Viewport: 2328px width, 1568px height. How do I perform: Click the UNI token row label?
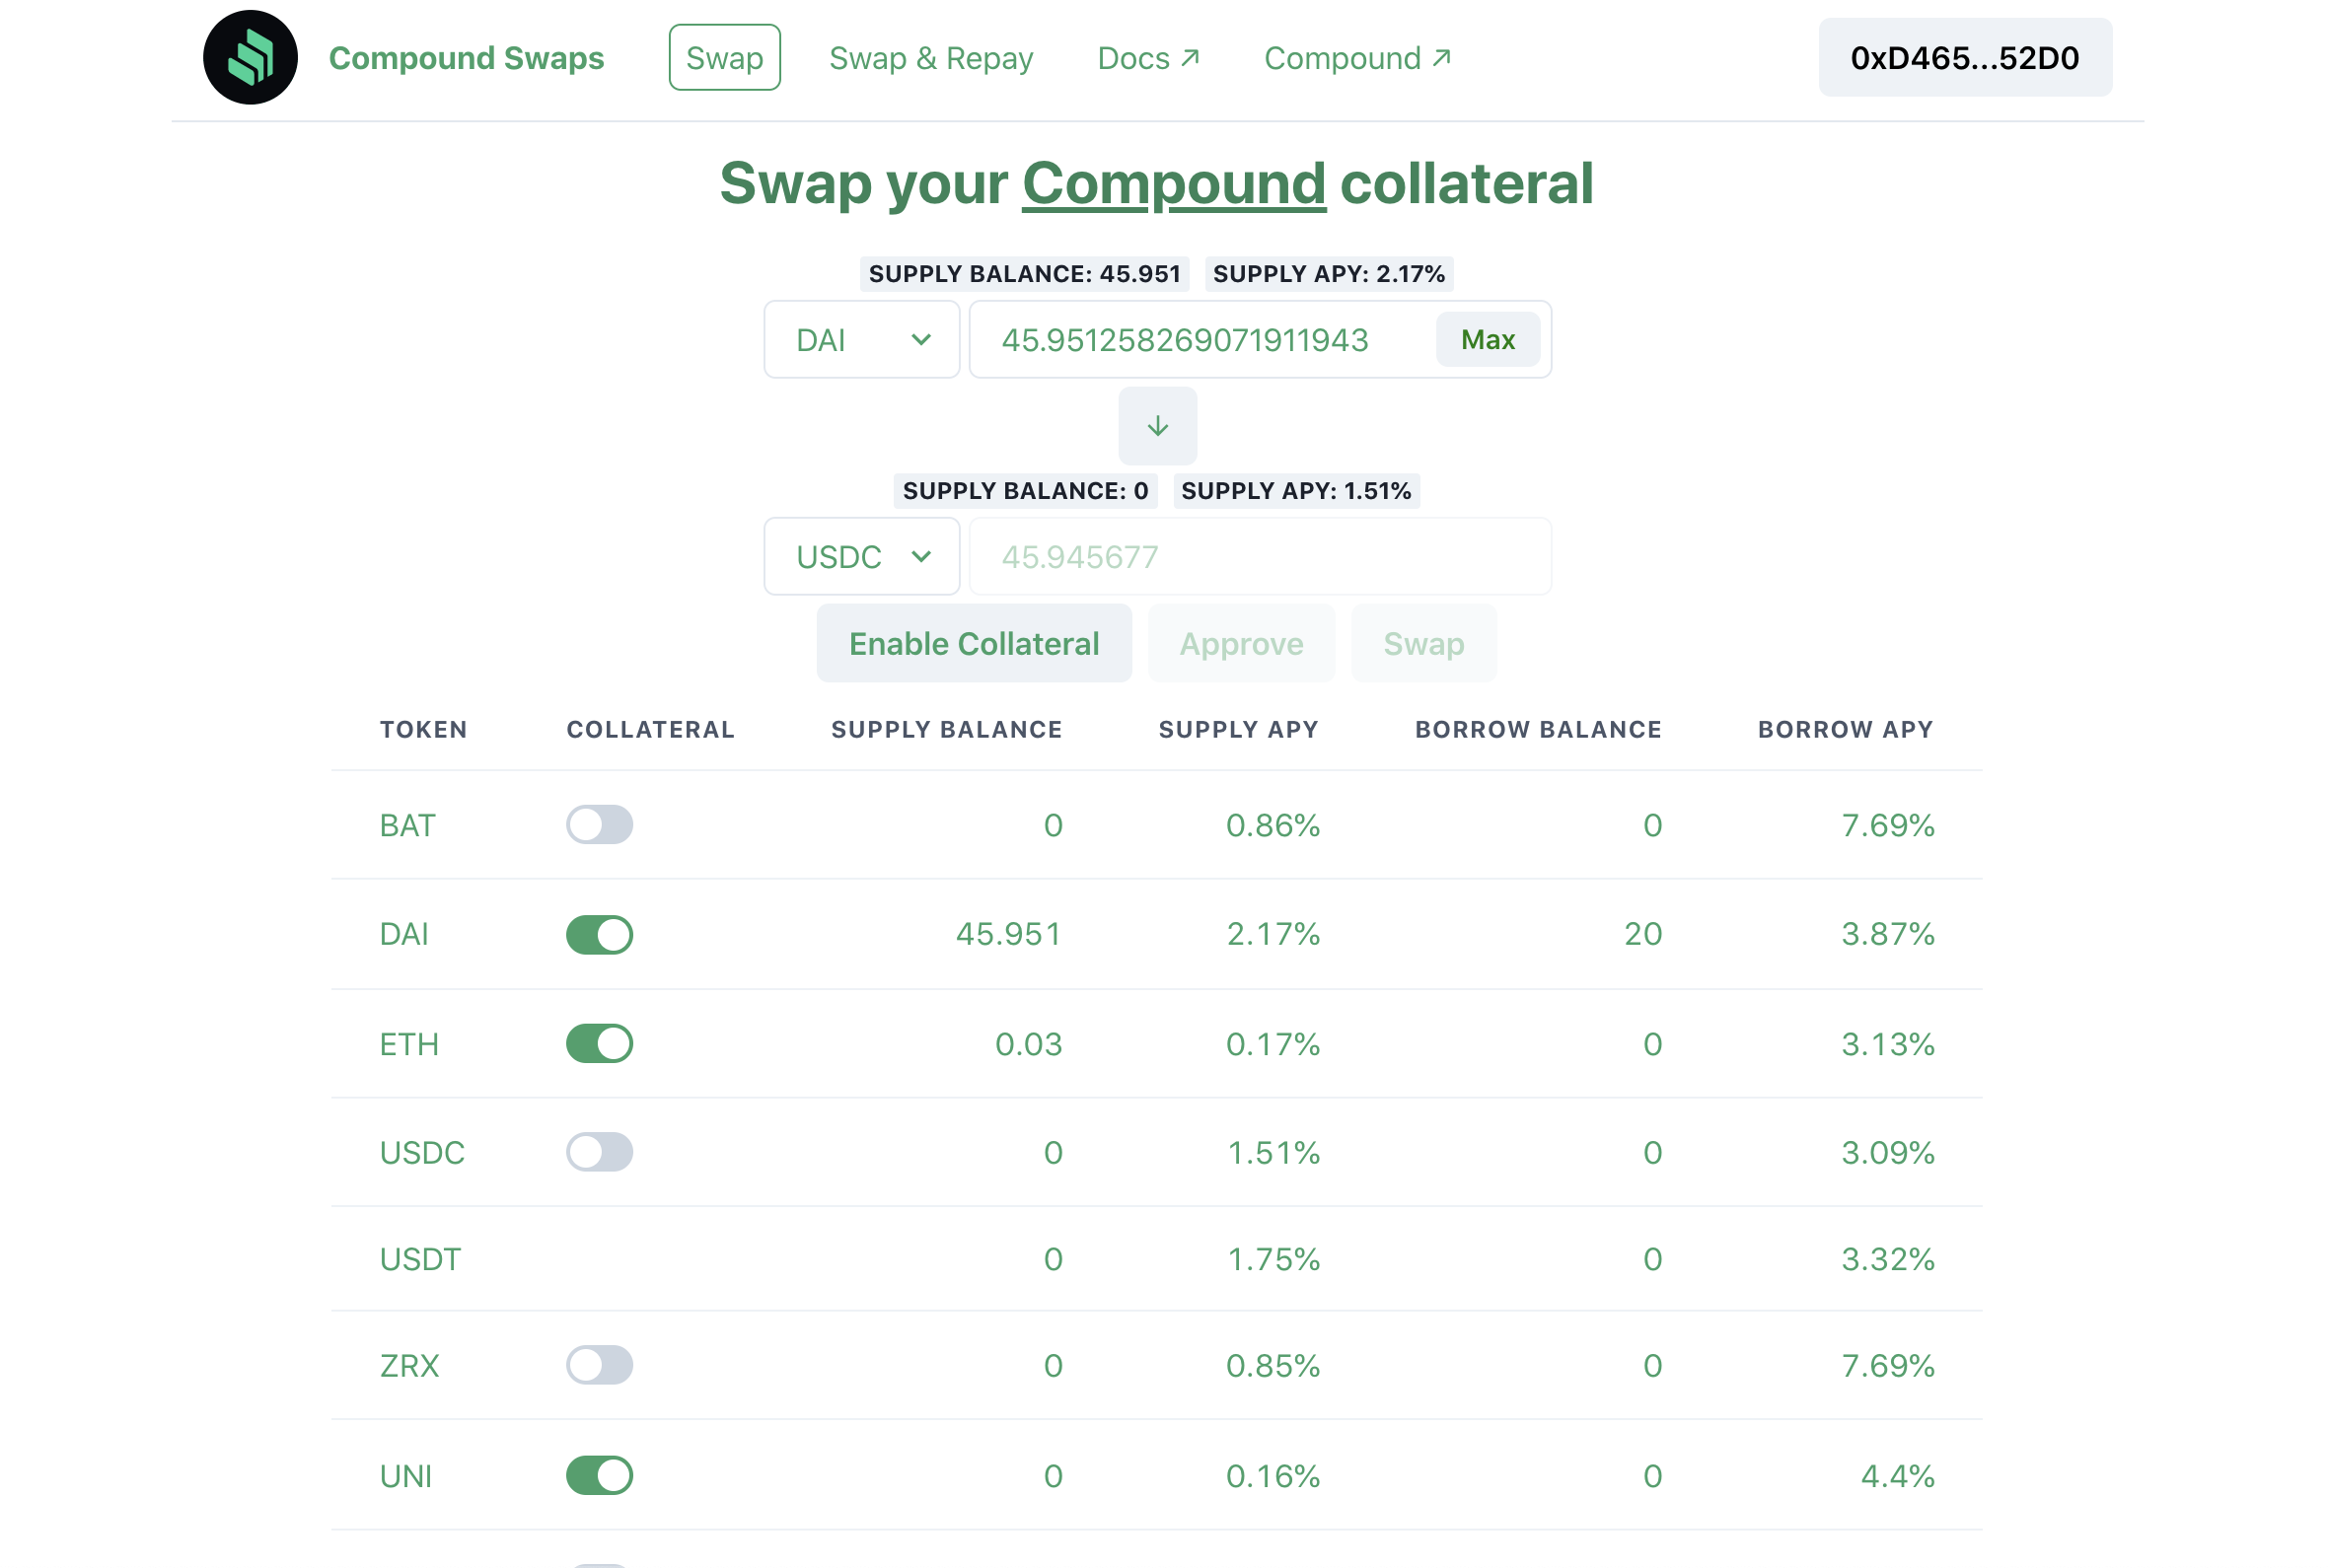pos(405,1477)
